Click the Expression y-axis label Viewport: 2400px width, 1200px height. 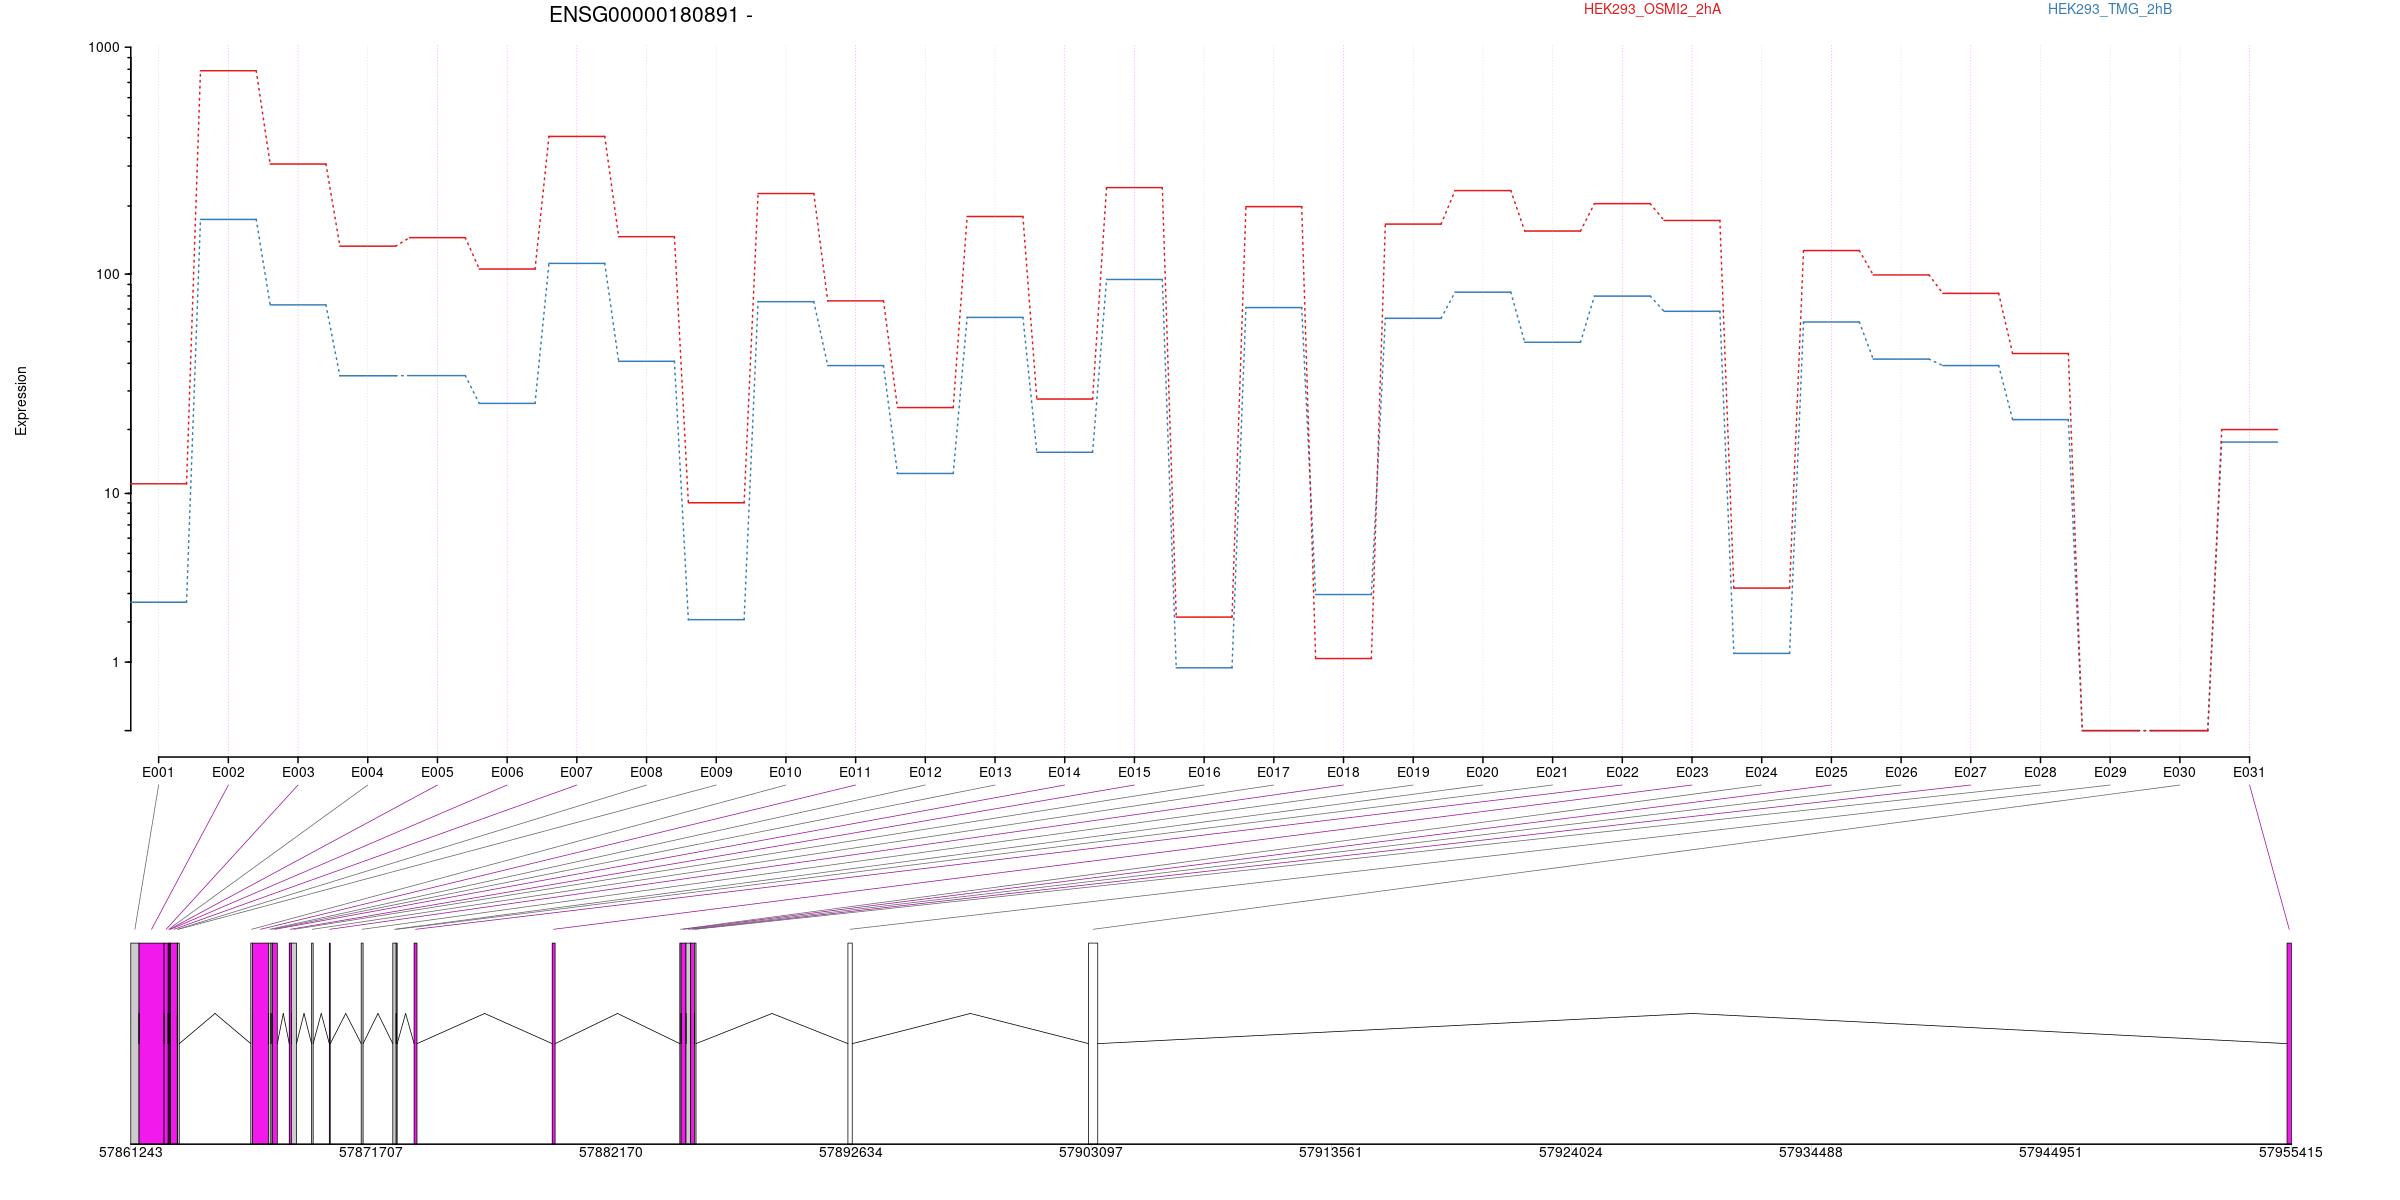[x=21, y=401]
